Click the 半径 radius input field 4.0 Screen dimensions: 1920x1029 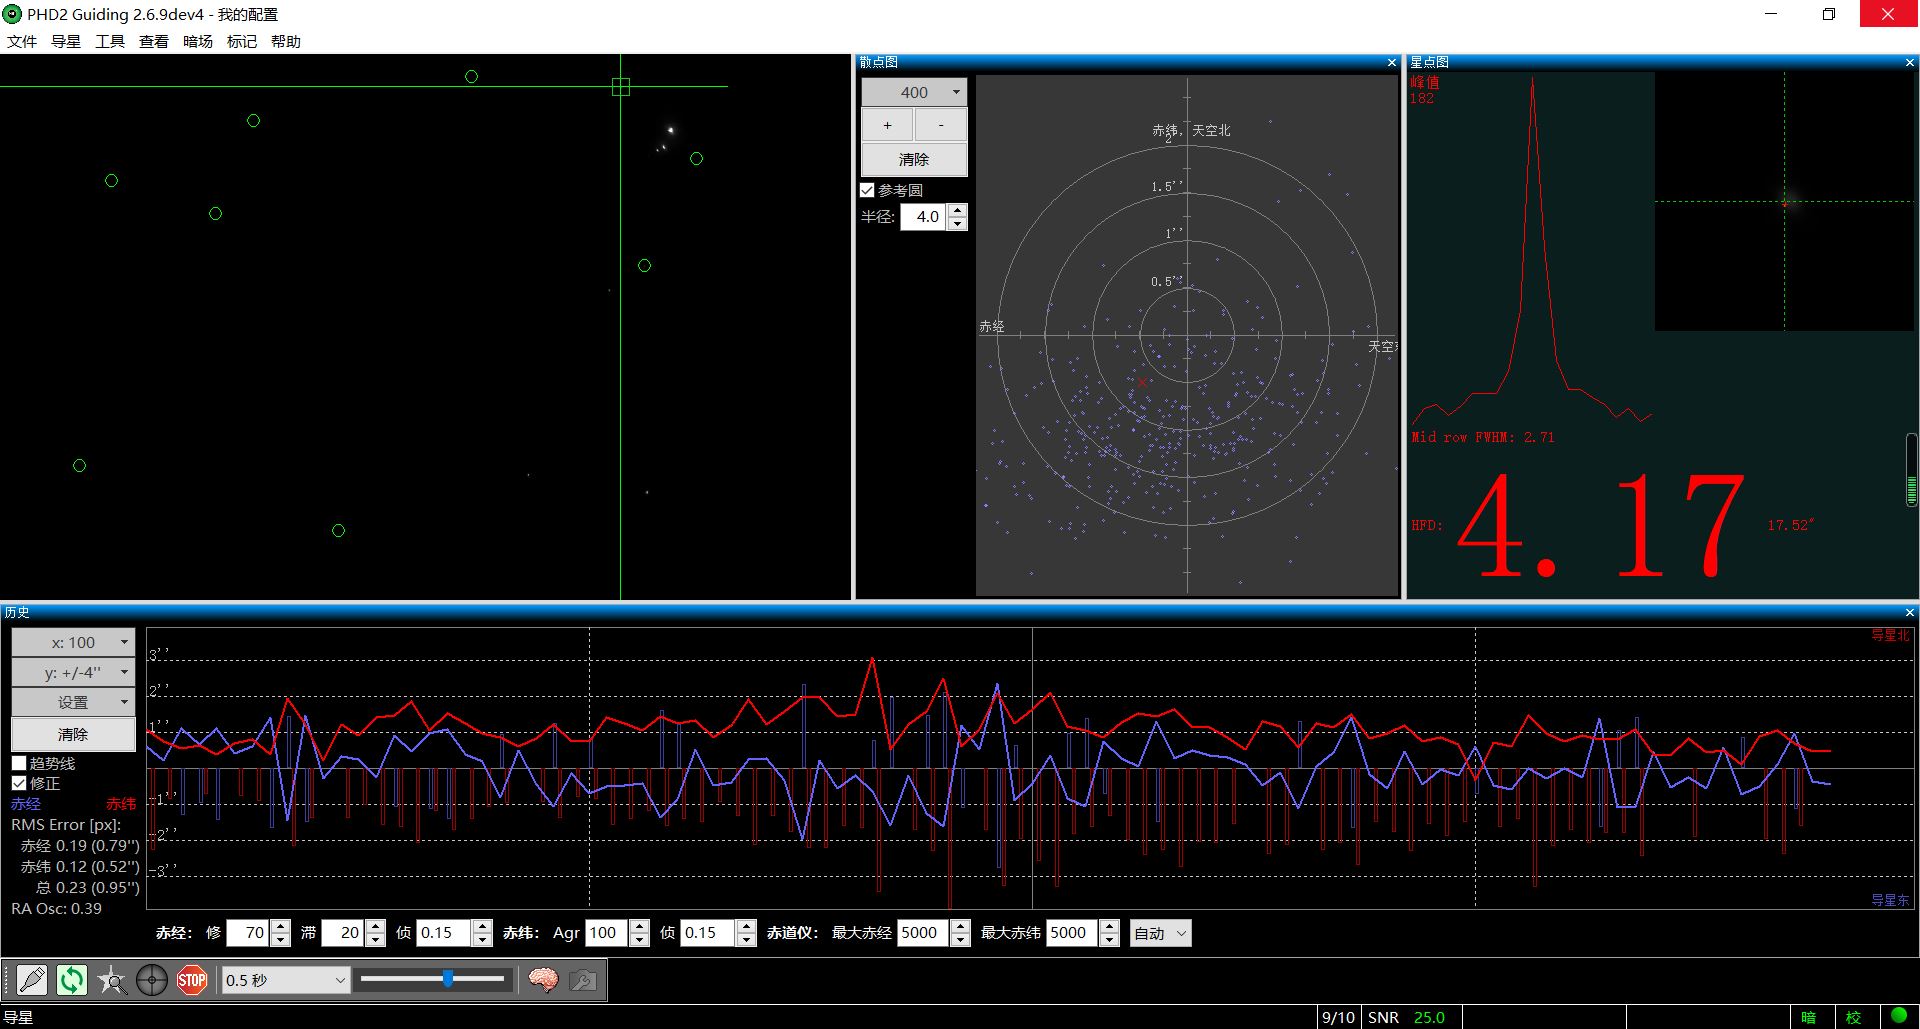924,216
